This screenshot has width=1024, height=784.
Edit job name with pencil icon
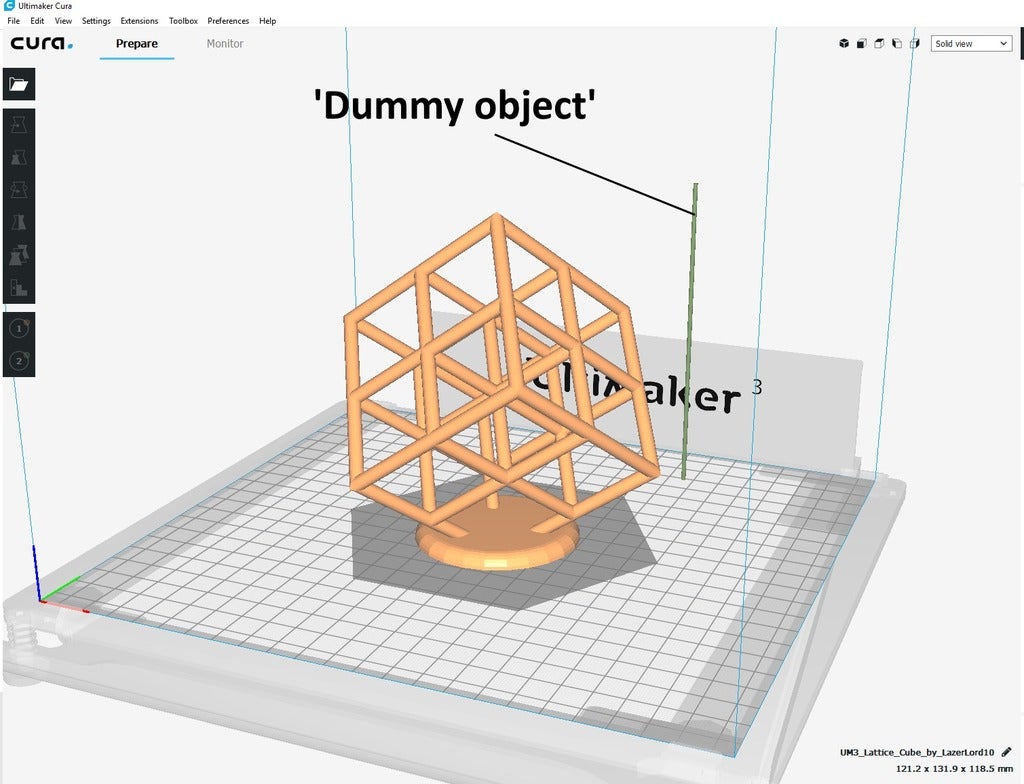[x=1006, y=752]
